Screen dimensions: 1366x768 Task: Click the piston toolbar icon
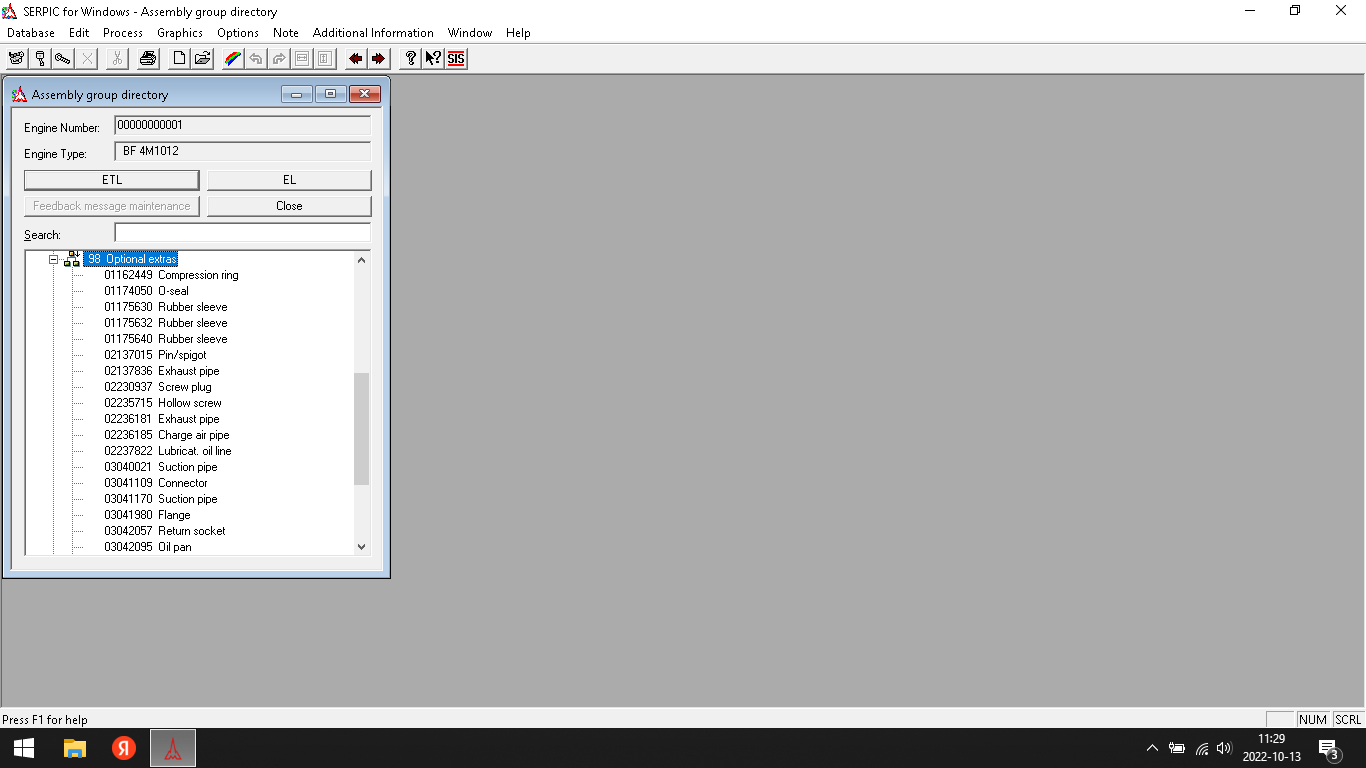click(x=40, y=59)
